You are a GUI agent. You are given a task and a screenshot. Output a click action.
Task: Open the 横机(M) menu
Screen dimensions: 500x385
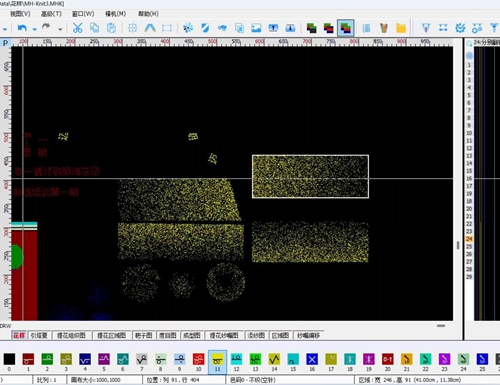116,14
